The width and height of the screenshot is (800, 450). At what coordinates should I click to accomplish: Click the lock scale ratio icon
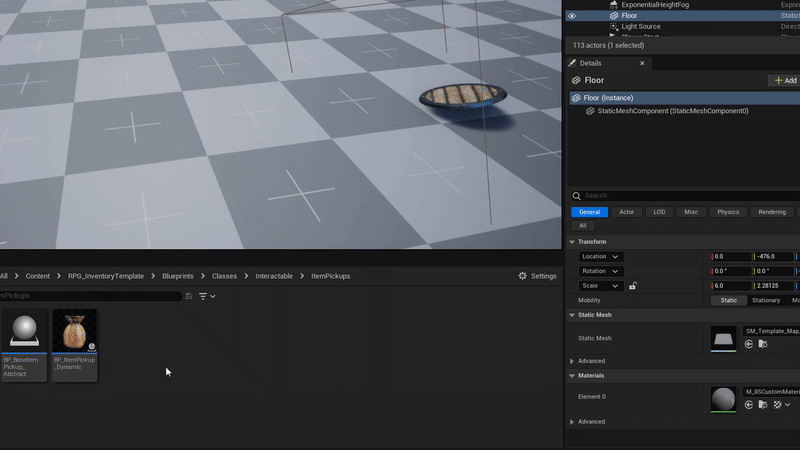[x=633, y=286]
